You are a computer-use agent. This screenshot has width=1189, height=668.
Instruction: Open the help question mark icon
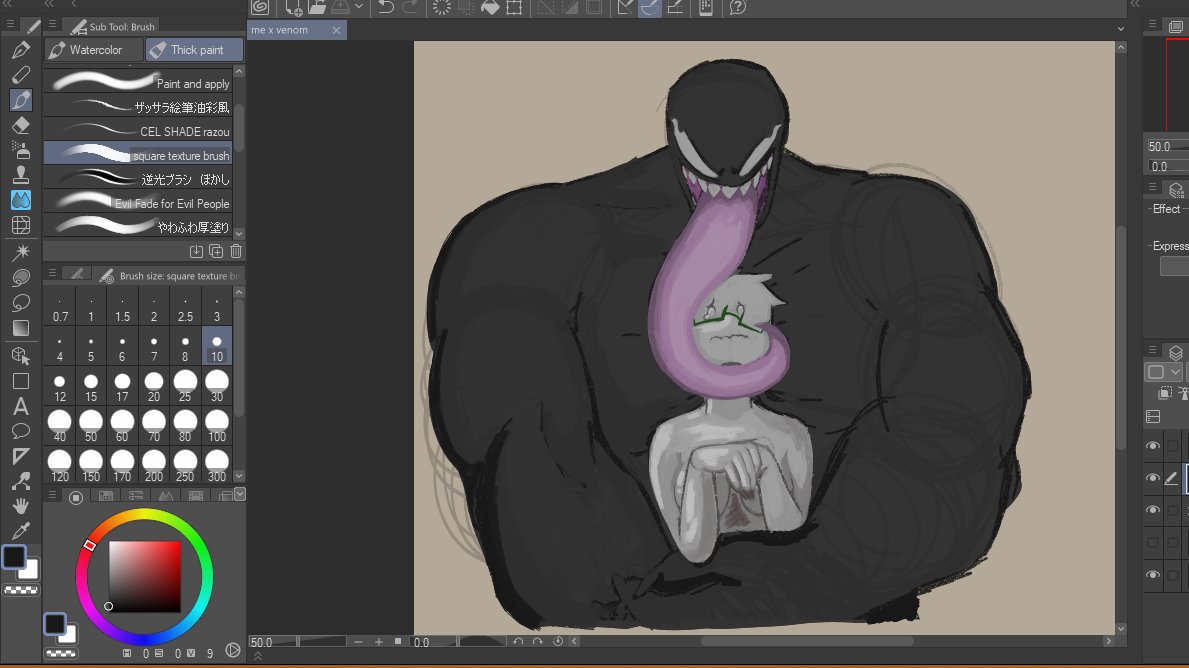[737, 8]
